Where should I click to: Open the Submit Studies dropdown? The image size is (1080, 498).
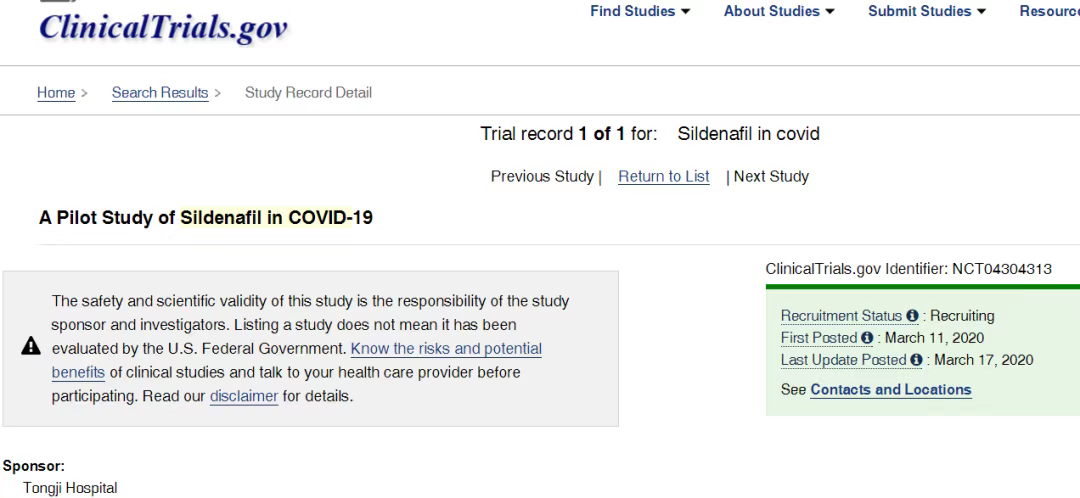click(926, 11)
